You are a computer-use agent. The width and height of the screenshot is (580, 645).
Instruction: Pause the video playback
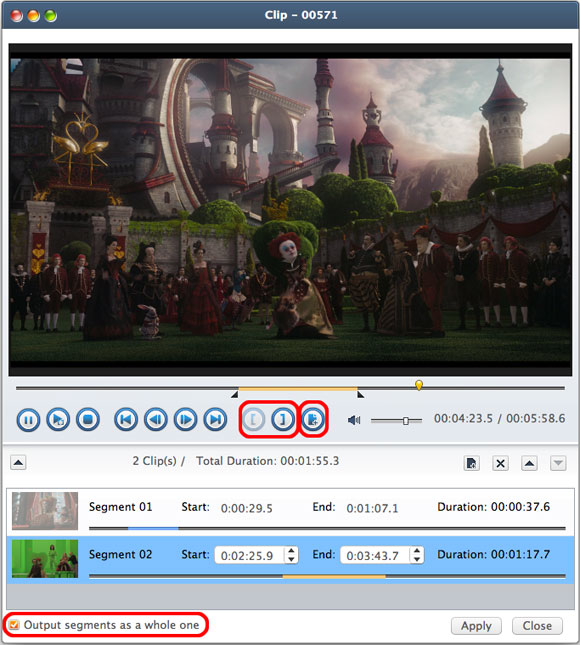click(x=28, y=420)
